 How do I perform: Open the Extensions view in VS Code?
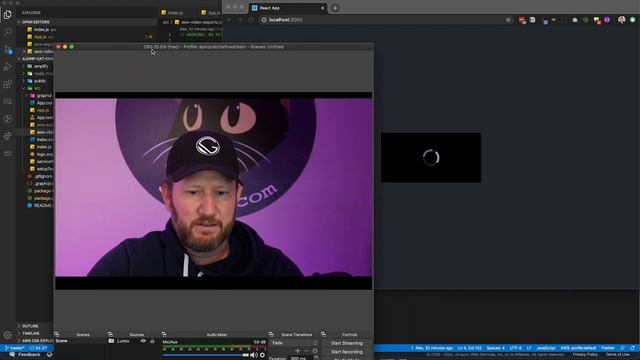coord(8,84)
